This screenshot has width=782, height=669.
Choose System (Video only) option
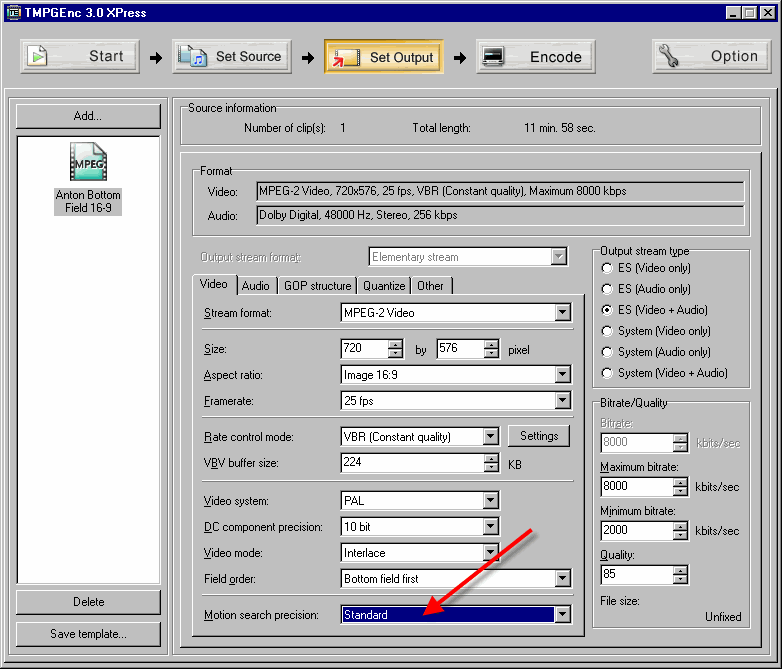tap(607, 331)
